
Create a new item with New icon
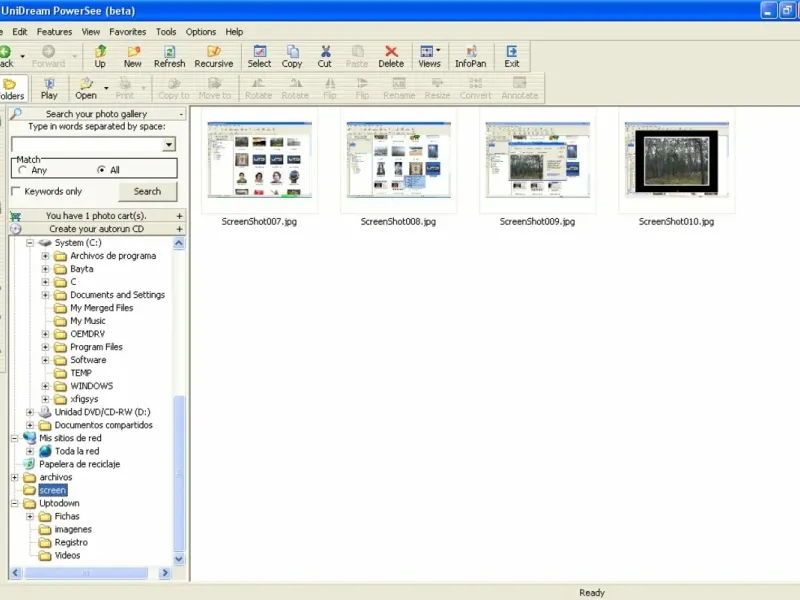(132, 56)
